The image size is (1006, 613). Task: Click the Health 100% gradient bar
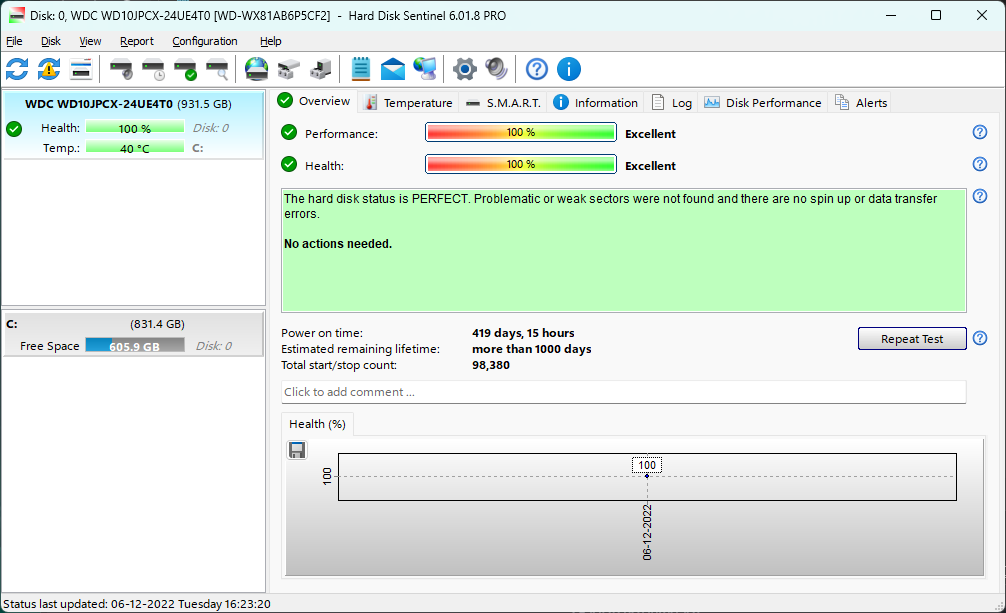(520, 165)
